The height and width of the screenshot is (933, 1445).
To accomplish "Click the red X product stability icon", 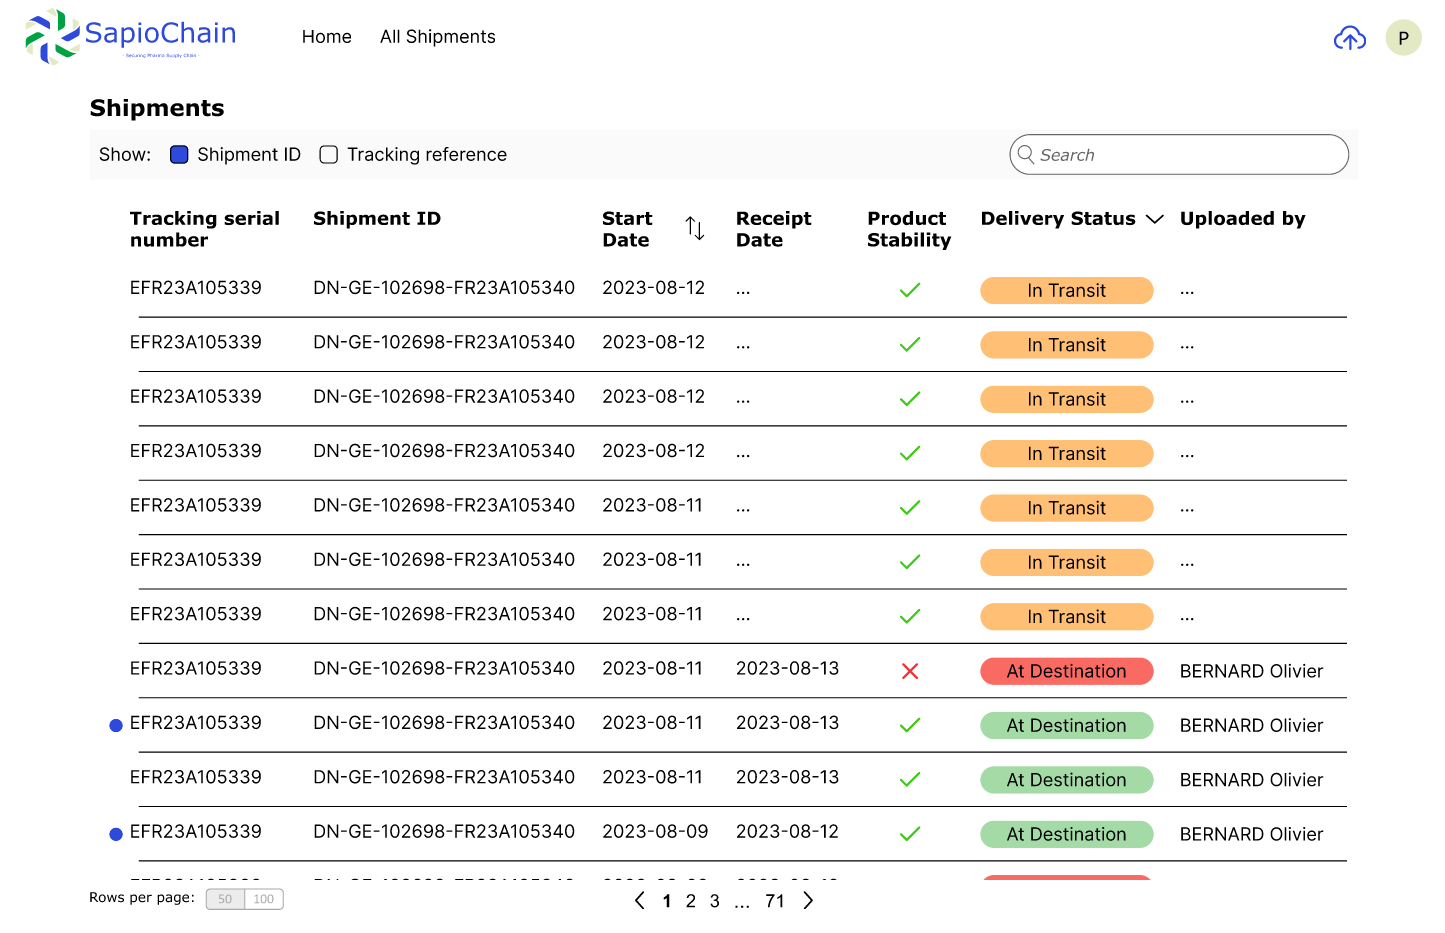I will [909, 671].
